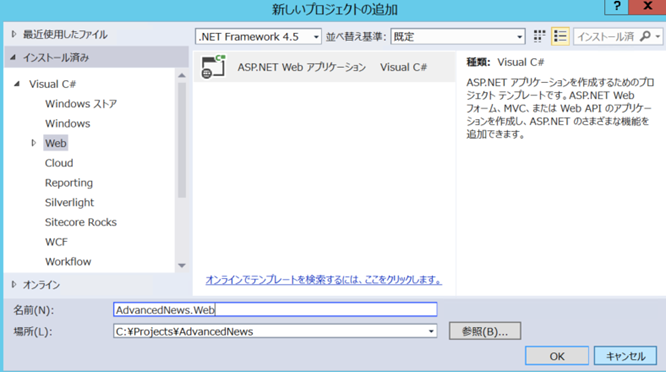The width and height of the screenshot is (666, 372).
Task: Select the Silverlight category
Action: point(69,203)
